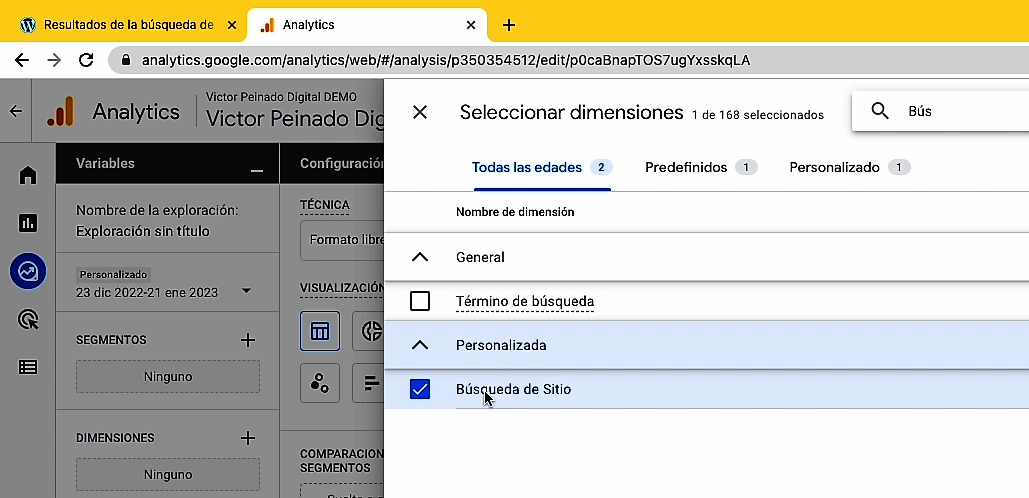This screenshot has width=1029, height=498.
Task: Open the Reports icon in the sidebar
Action: (28, 223)
